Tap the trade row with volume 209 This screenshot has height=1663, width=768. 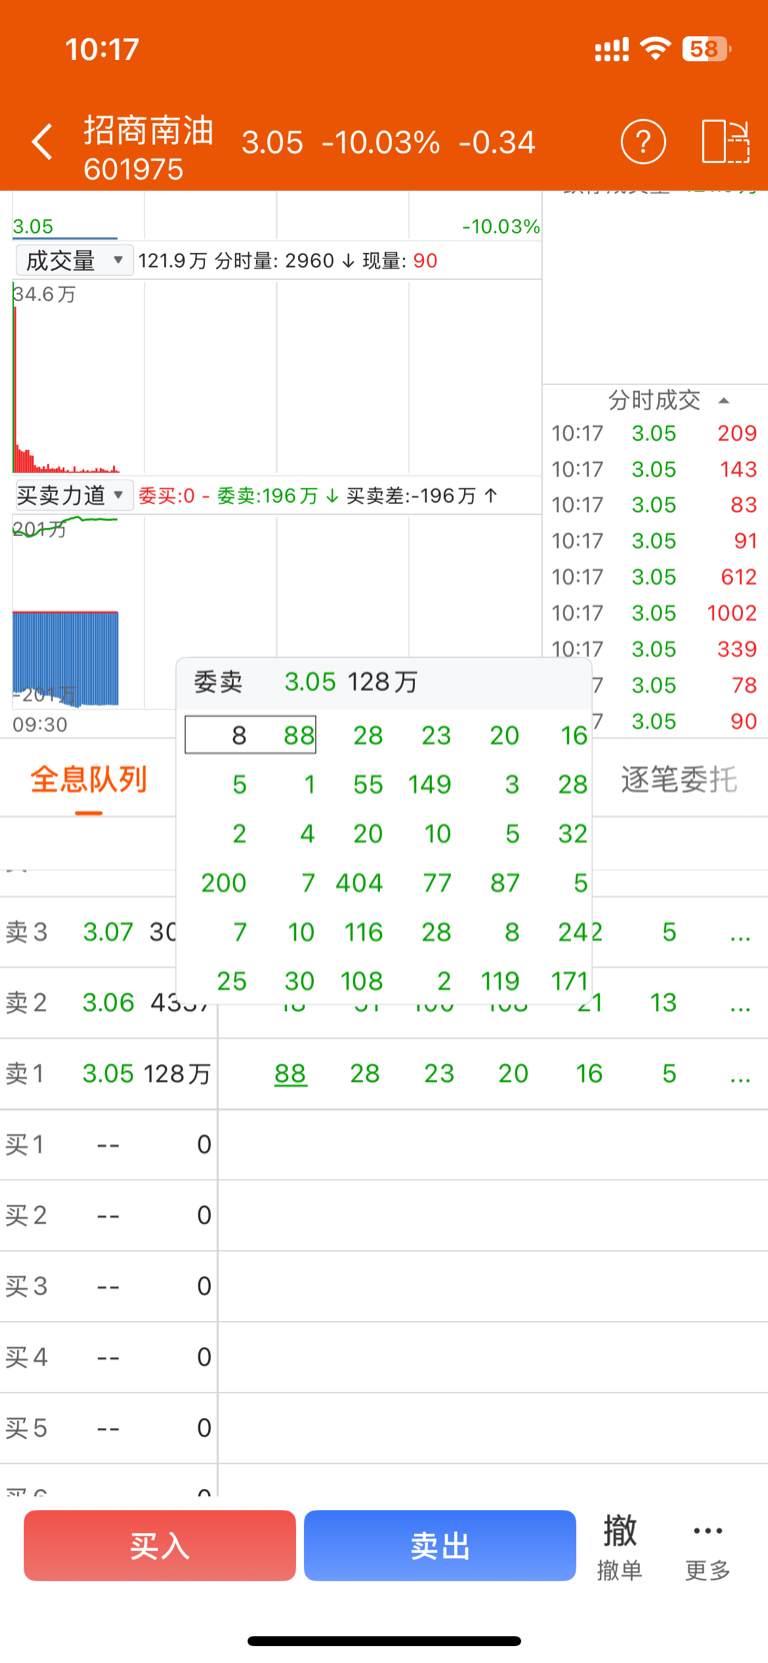(x=655, y=433)
